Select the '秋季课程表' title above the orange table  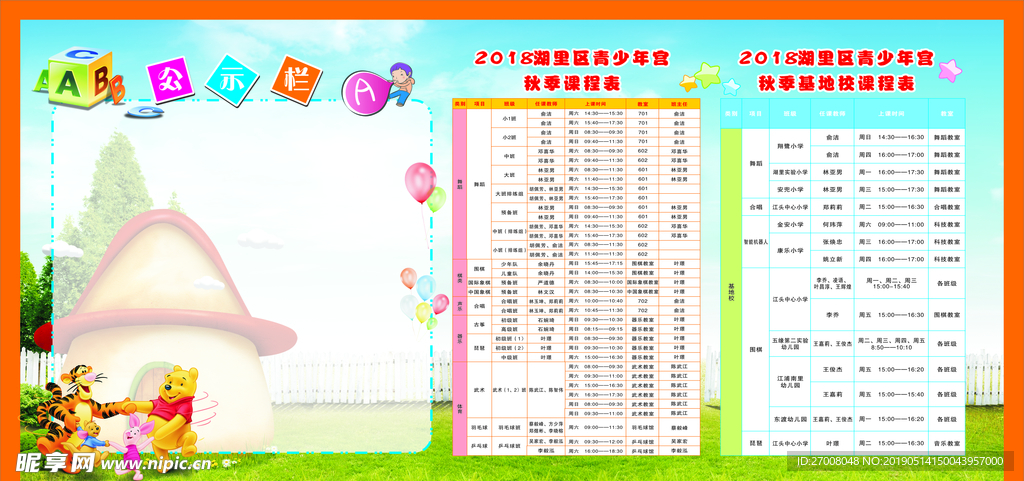click(x=572, y=84)
